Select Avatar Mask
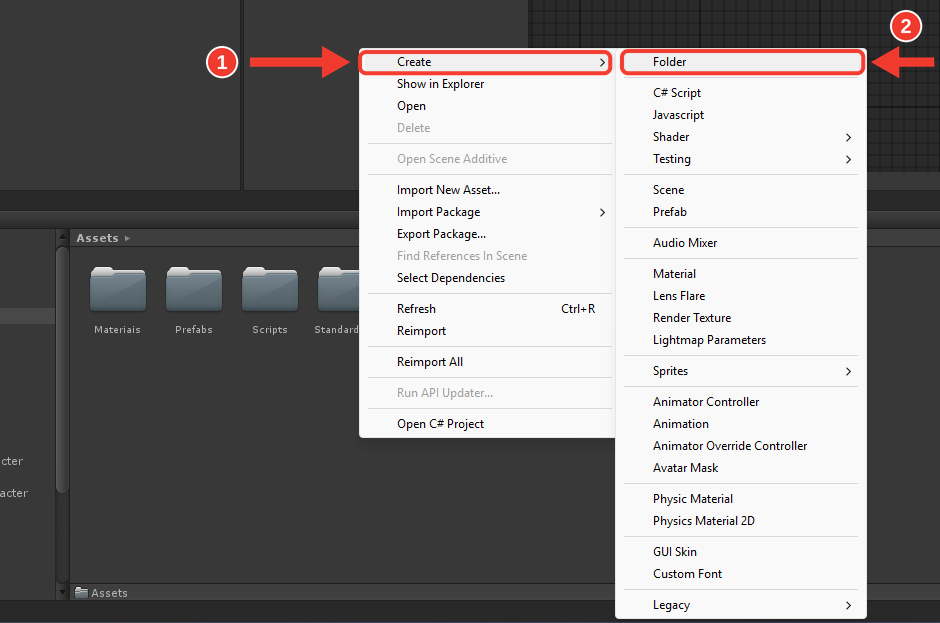Screen dimensions: 940x623 (742, 468)
